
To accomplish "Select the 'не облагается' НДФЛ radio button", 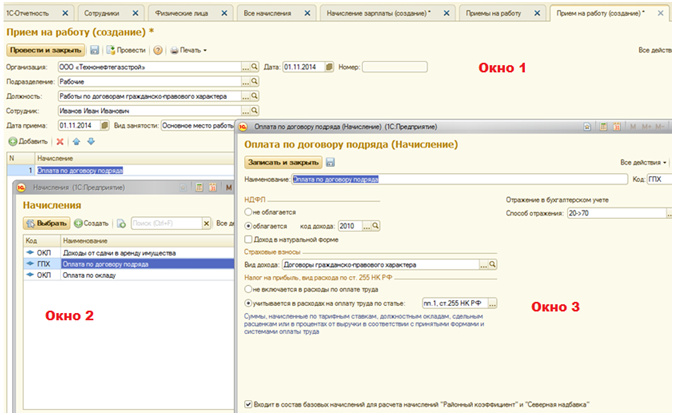I will point(248,212).
